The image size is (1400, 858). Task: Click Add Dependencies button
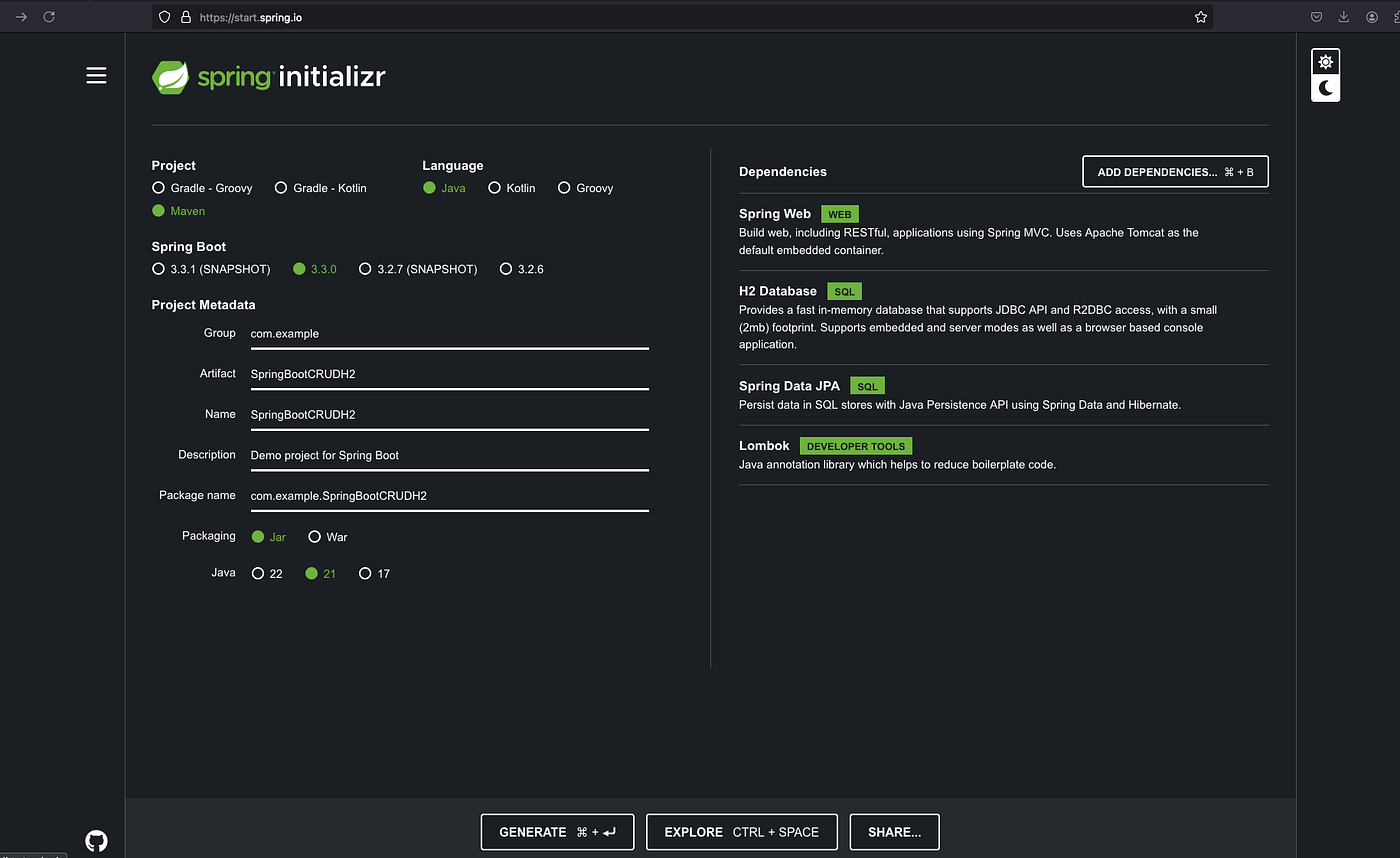(x=1175, y=172)
